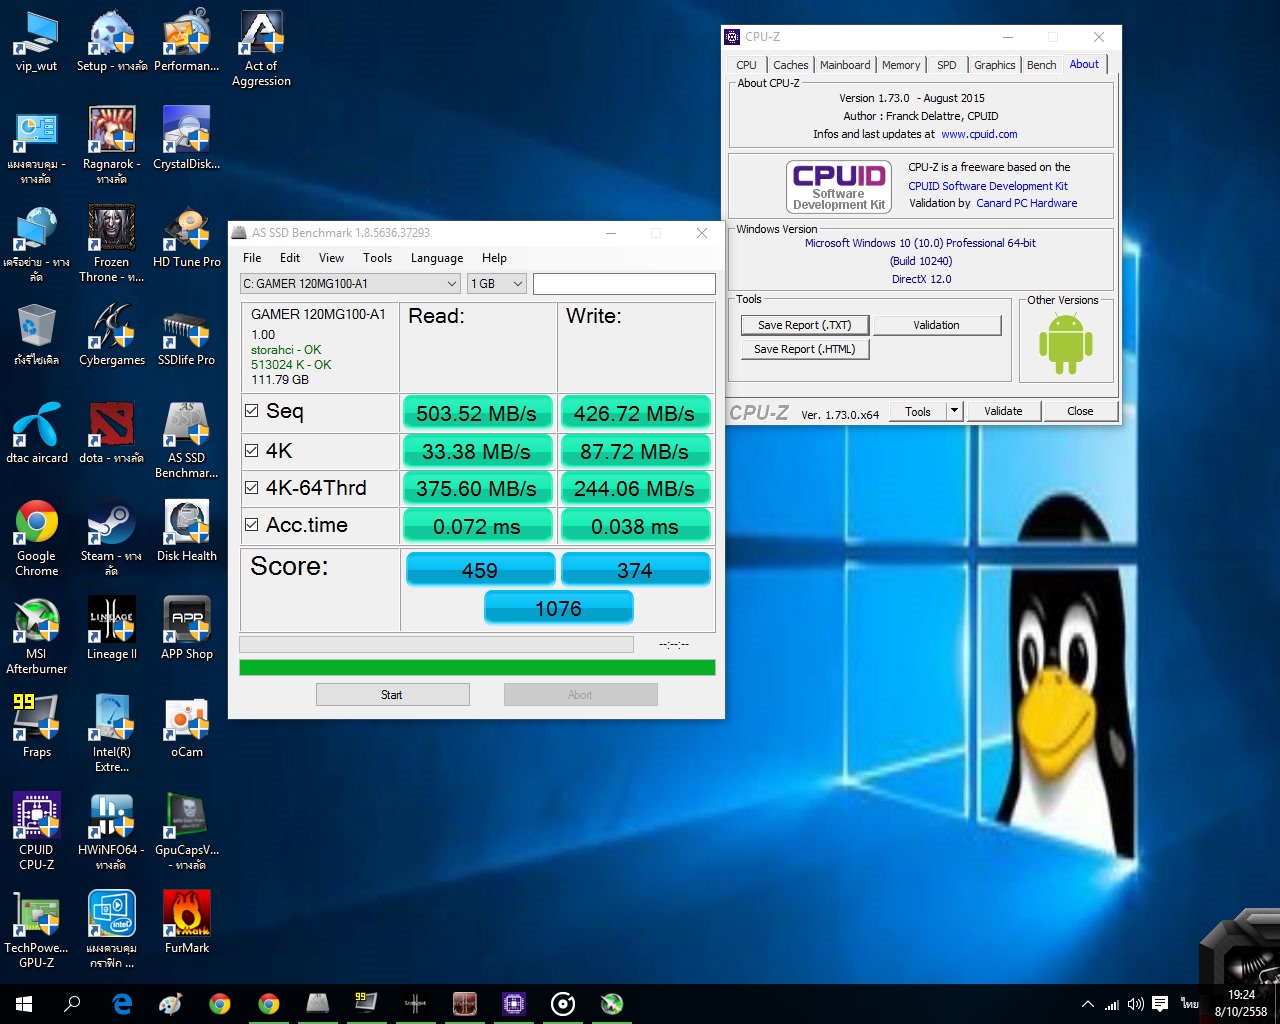Open the www.cpuid.com link
Viewport: 1280px width, 1024px height.
(979, 134)
